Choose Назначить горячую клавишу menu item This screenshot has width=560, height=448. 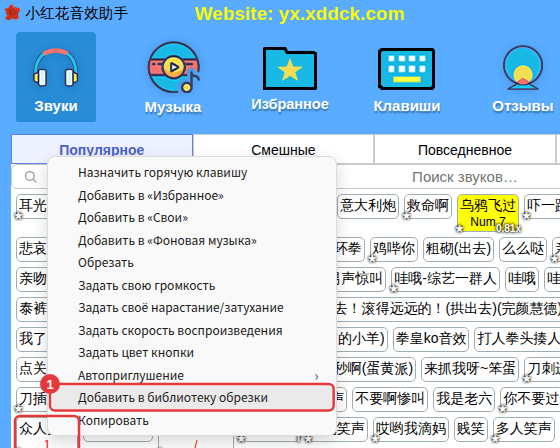click(x=162, y=173)
